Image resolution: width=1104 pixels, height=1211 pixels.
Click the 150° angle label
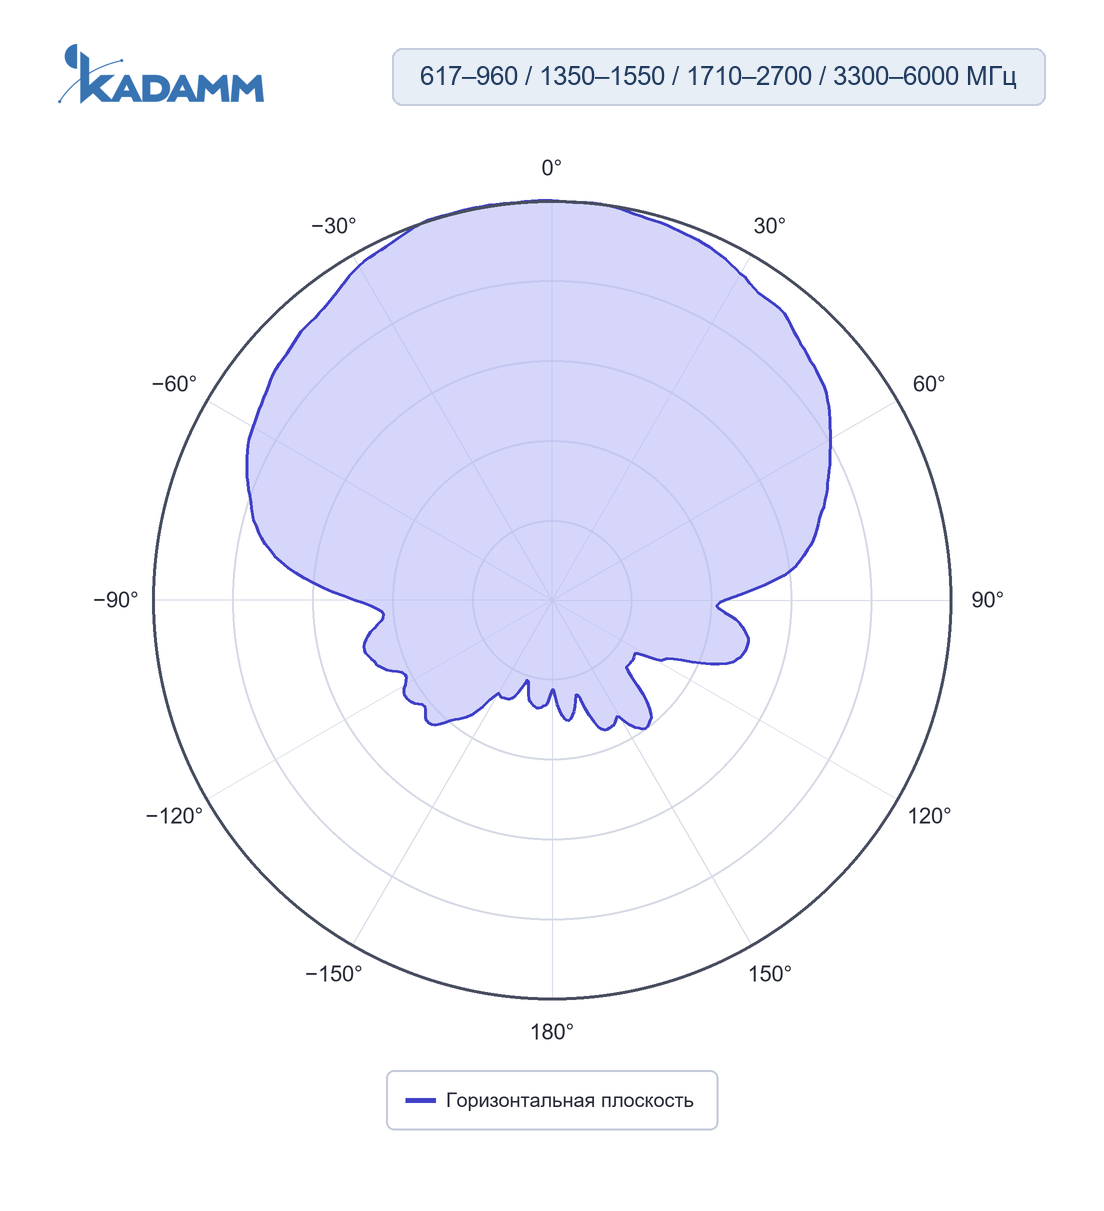point(770,974)
